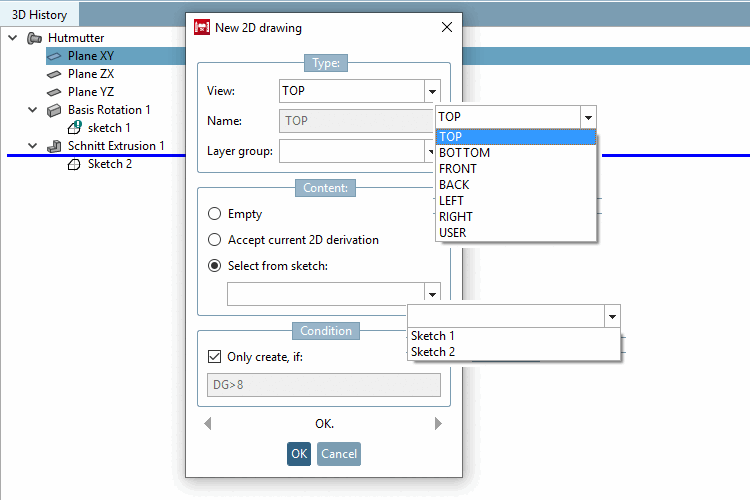Click the DG>8 condition field
This screenshot has width=750, height=500.
tap(324, 385)
